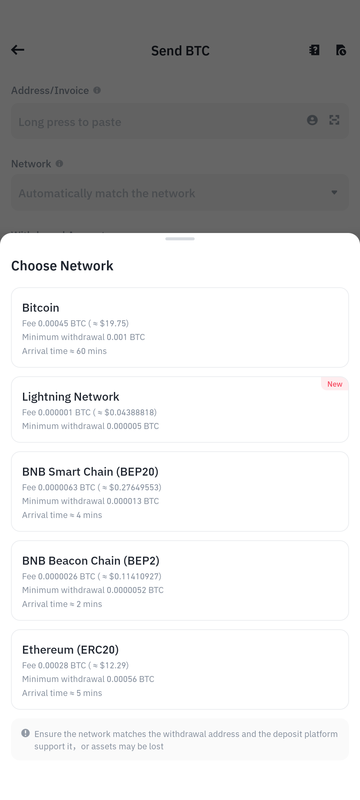This screenshot has height=800, width=360.
Task: Open the withdrawal history icon
Action: [341, 49]
